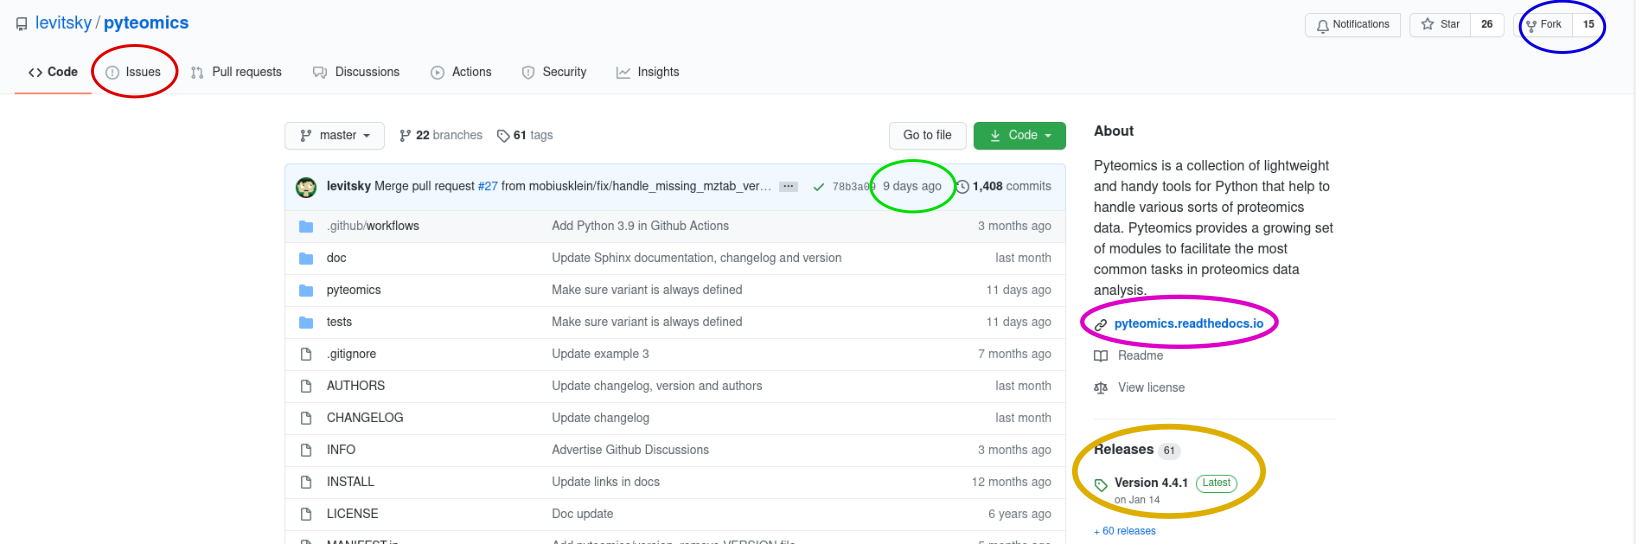This screenshot has width=1636, height=544.
Task: Open the fork count 15
Action: [x=1588, y=24]
